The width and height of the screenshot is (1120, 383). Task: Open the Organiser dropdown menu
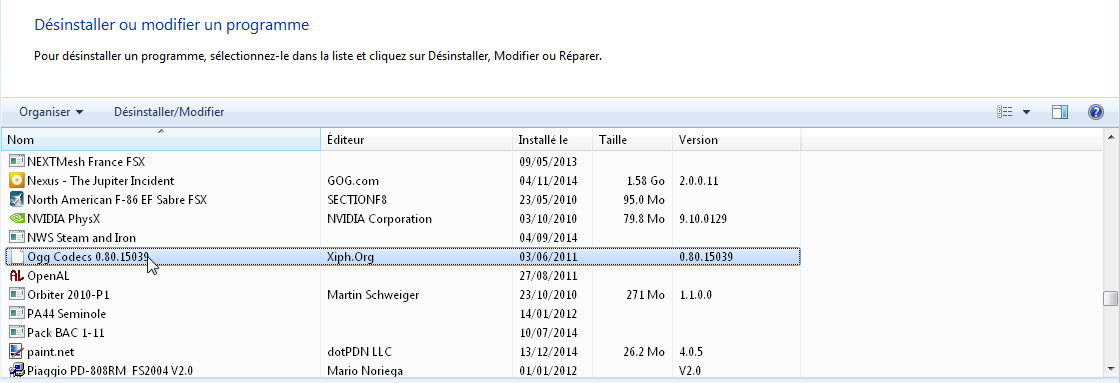pos(51,112)
